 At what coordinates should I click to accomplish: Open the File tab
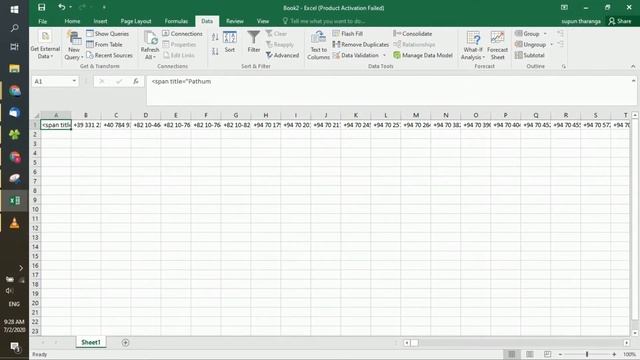tap(42, 21)
